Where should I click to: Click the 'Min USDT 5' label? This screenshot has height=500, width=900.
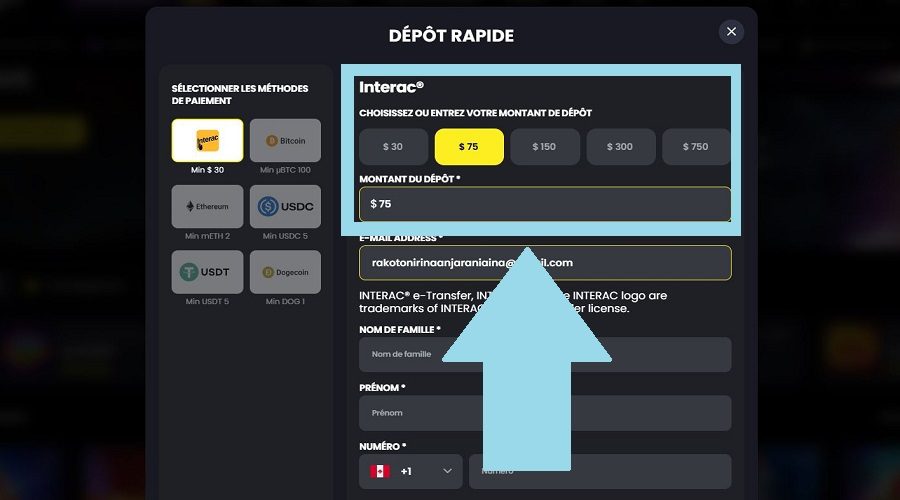(207, 301)
